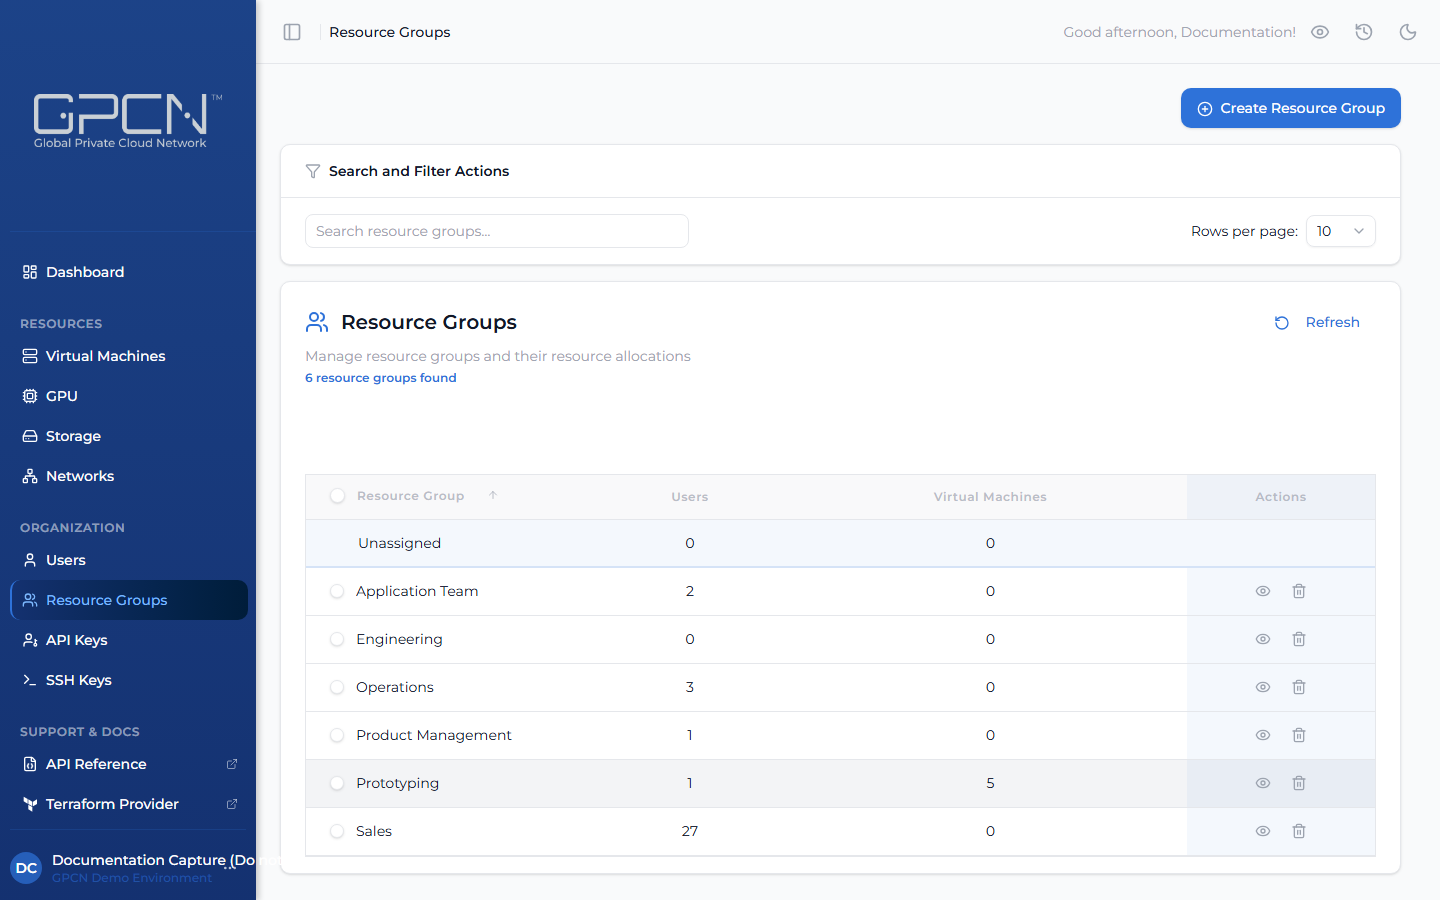Select the Prototyping row checkbox

point(337,784)
